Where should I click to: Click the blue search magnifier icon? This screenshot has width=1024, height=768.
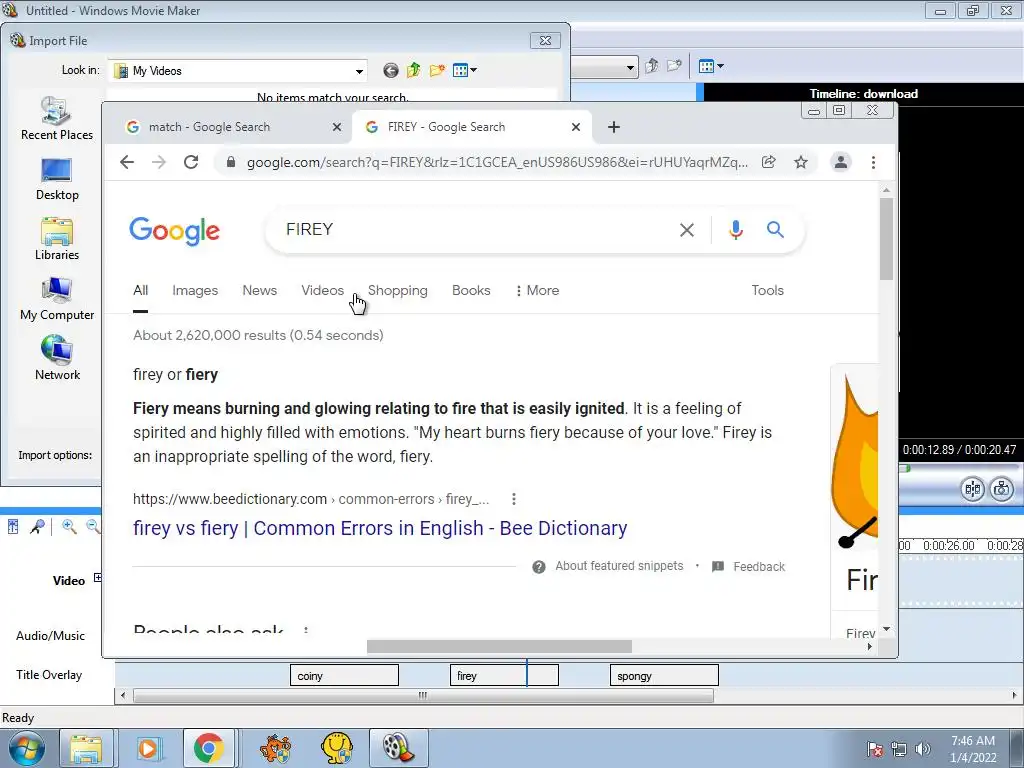pyautogui.click(x=775, y=229)
